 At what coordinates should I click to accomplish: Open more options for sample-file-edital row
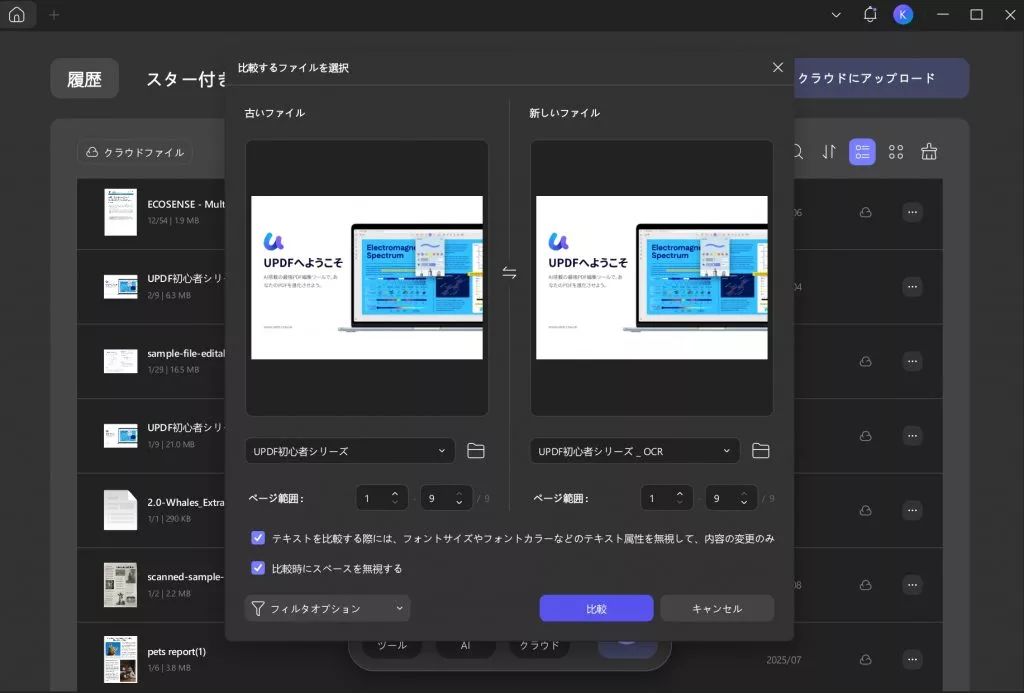912,361
